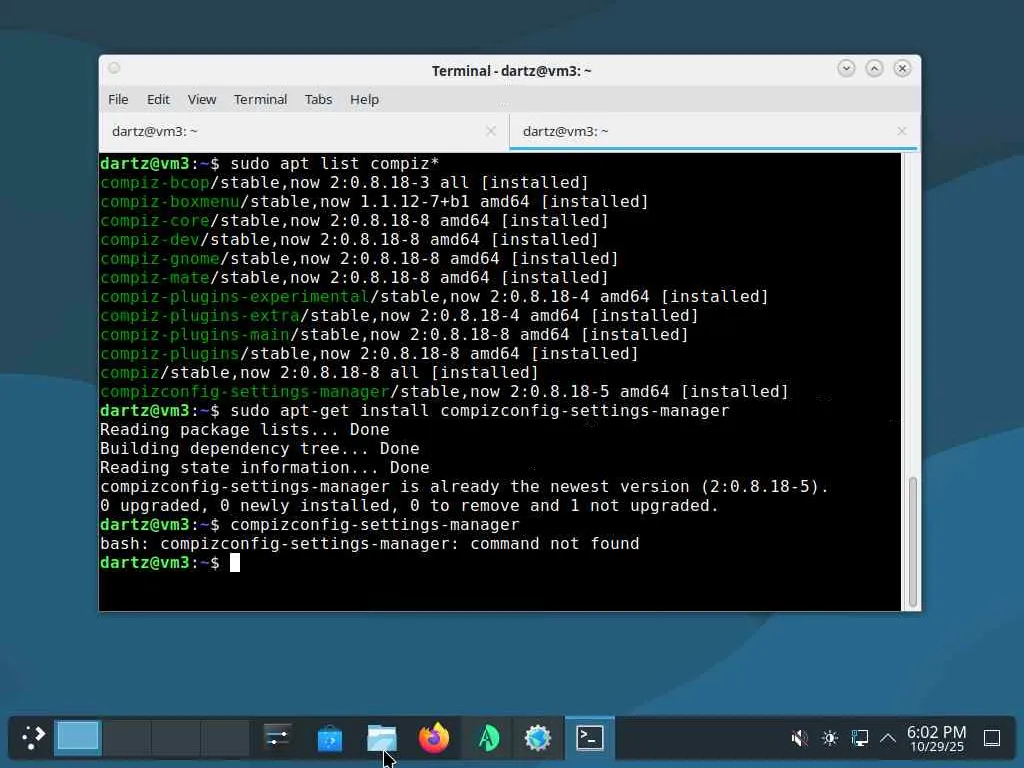Viewport: 1024px width, 768px height.
Task: Click "Reading package lists... Done" line
Action: point(244,429)
